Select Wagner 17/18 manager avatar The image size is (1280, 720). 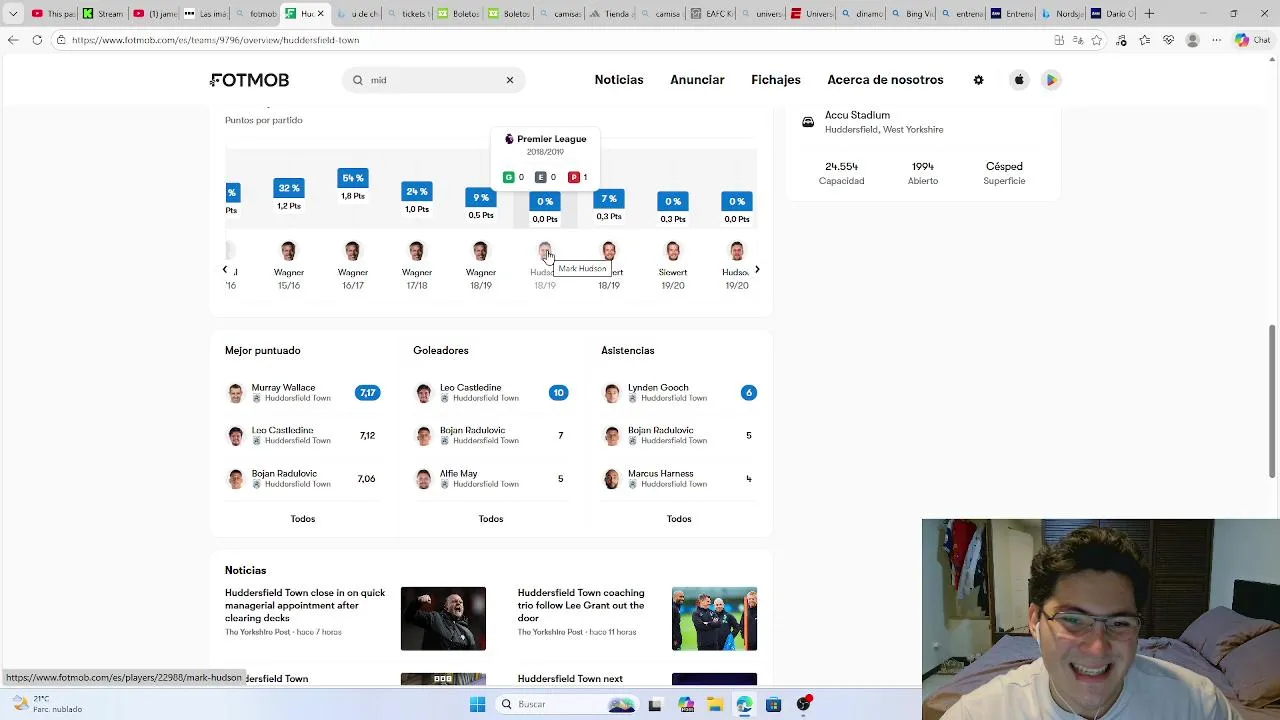coord(417,251)
